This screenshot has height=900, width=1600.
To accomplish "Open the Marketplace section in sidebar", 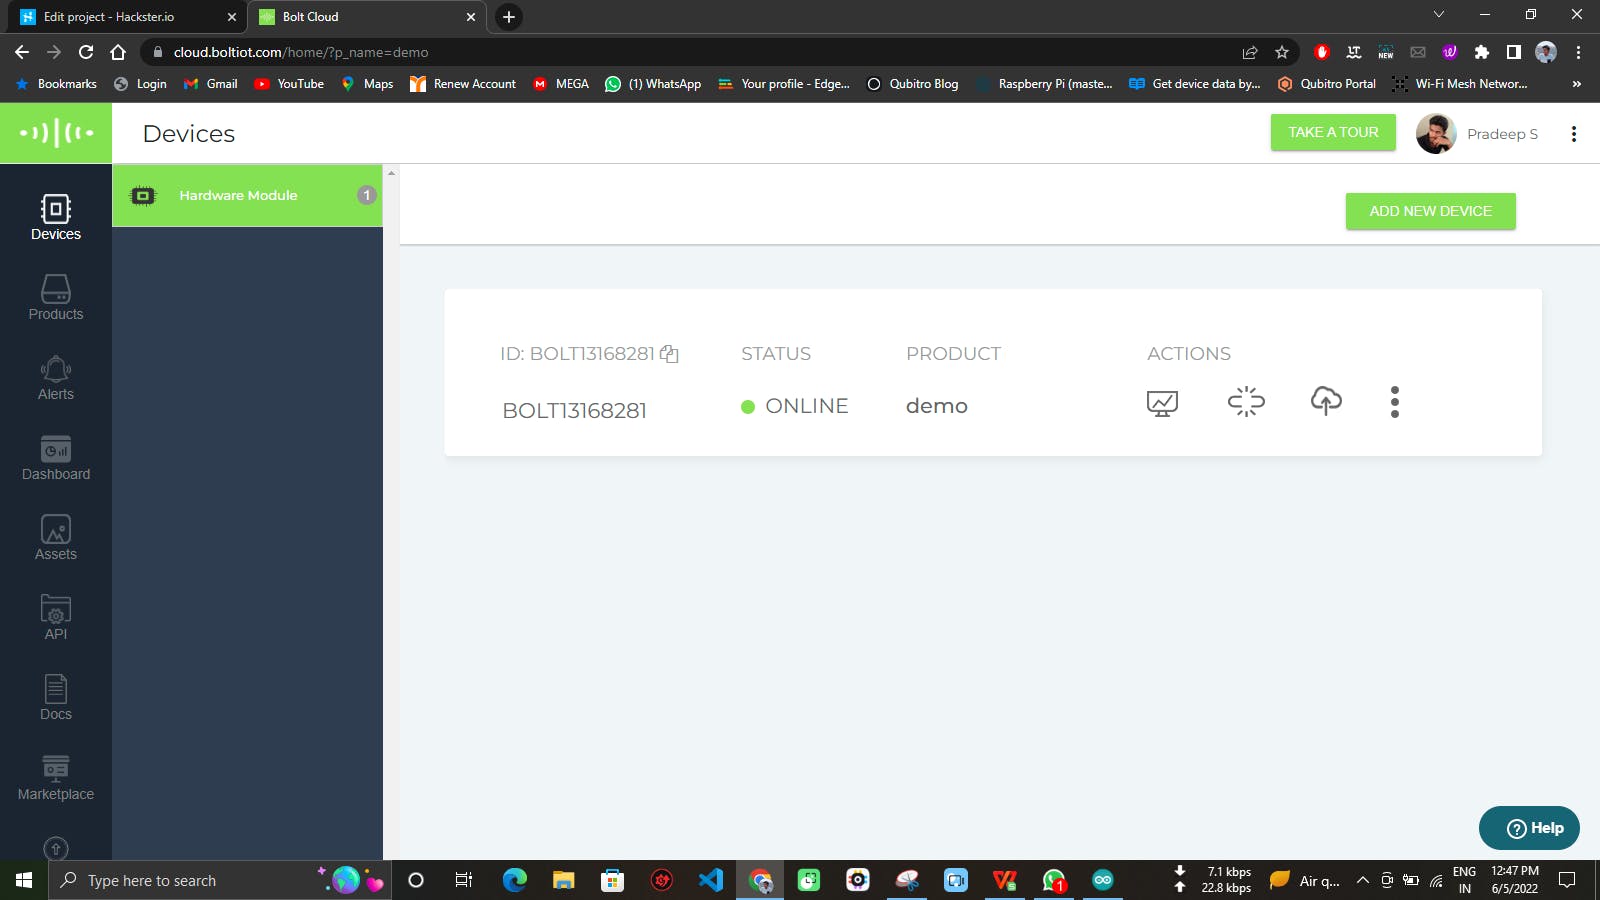I will click(56, 778).
